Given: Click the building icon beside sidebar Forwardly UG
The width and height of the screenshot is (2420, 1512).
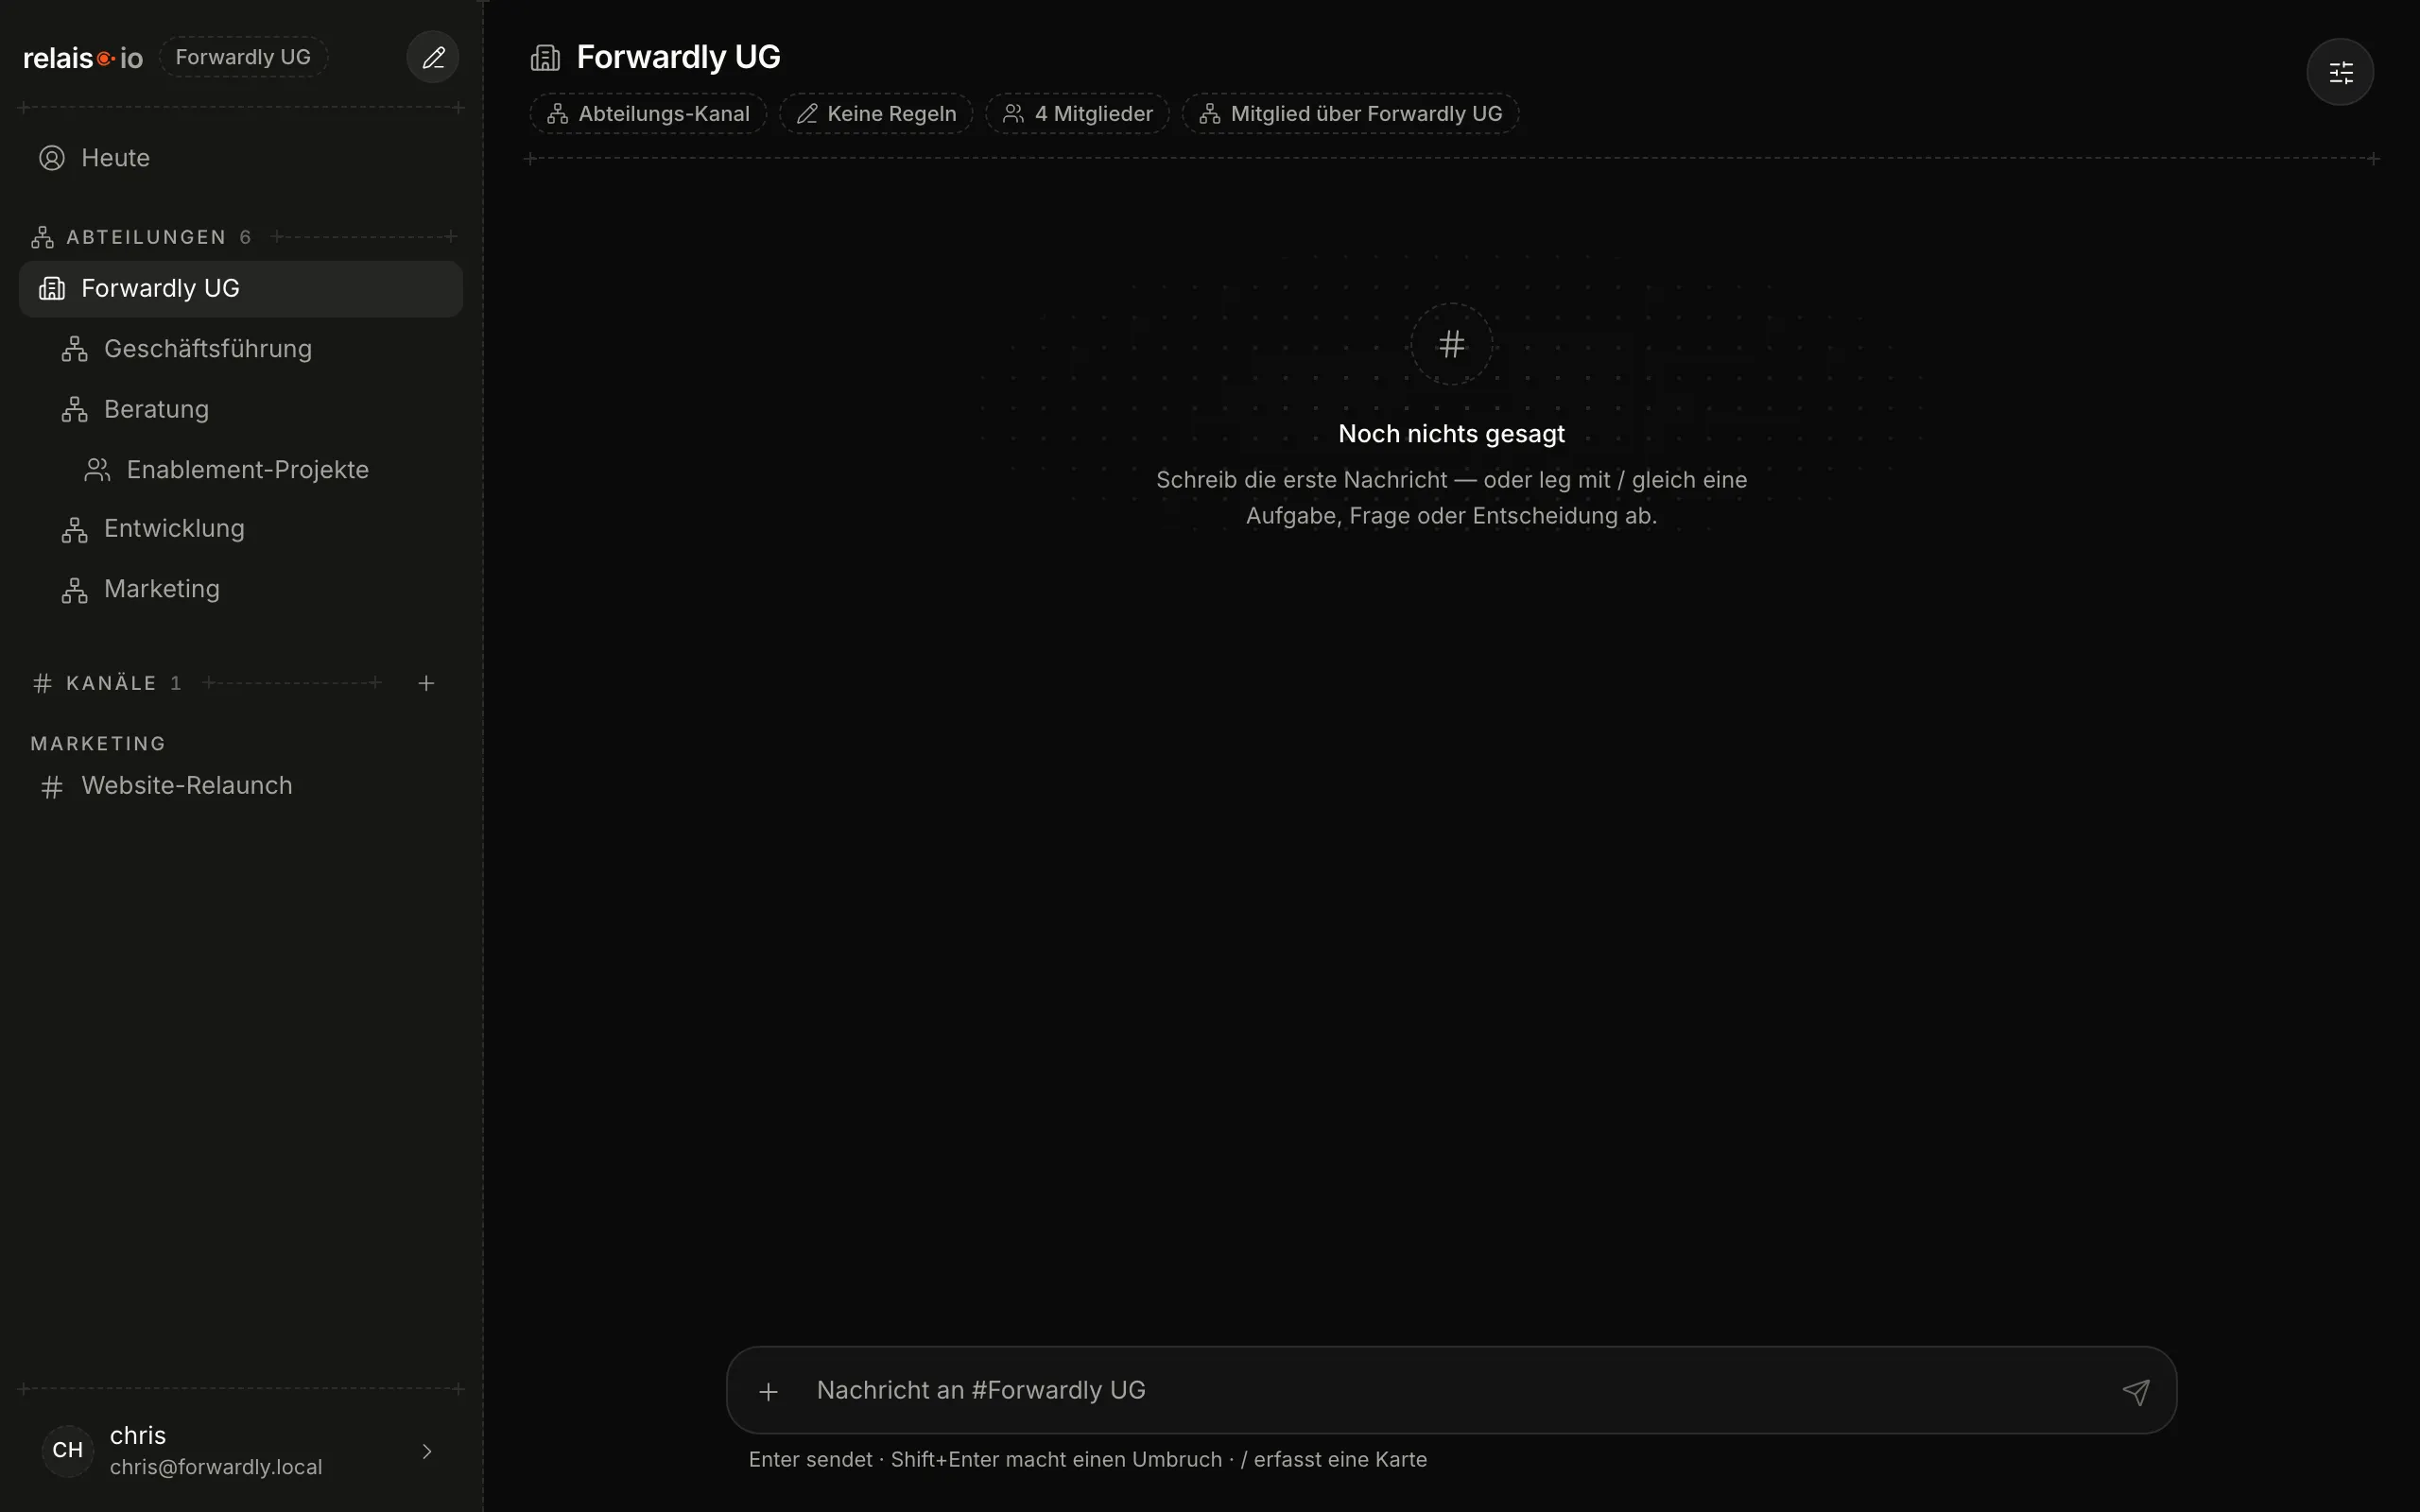Looking at the screenshot, I should [52, 289].
